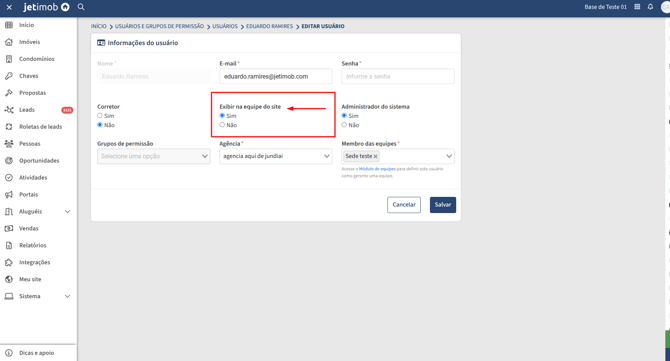Open Oportunidades in the sidebar menu
Viewport: 670px width, 361px height.
point(39,161)
